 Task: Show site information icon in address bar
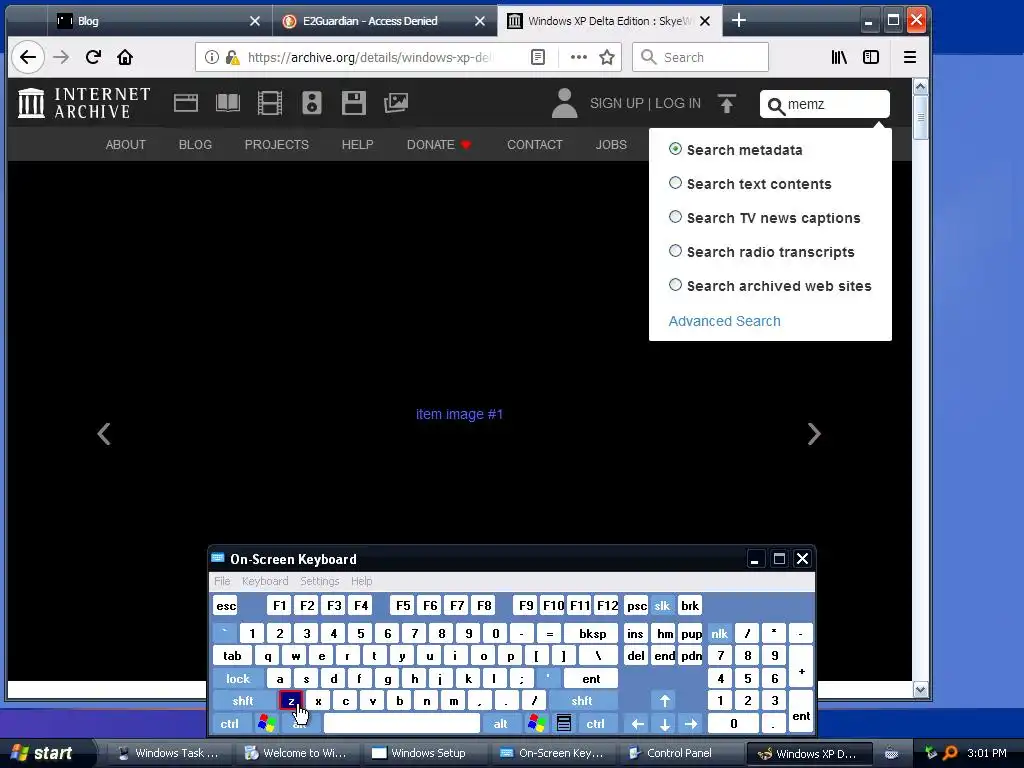(x=212, y=57)
